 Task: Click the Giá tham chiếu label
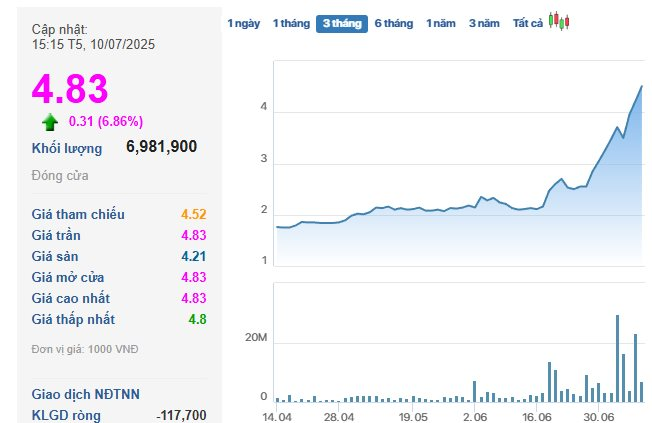pos(78,214)
